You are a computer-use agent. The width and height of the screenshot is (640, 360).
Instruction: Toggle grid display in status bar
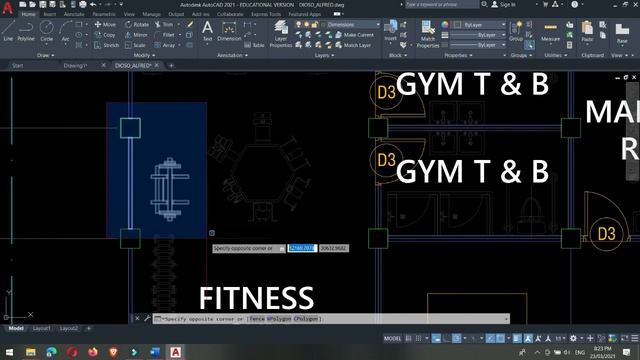(408, 338)
